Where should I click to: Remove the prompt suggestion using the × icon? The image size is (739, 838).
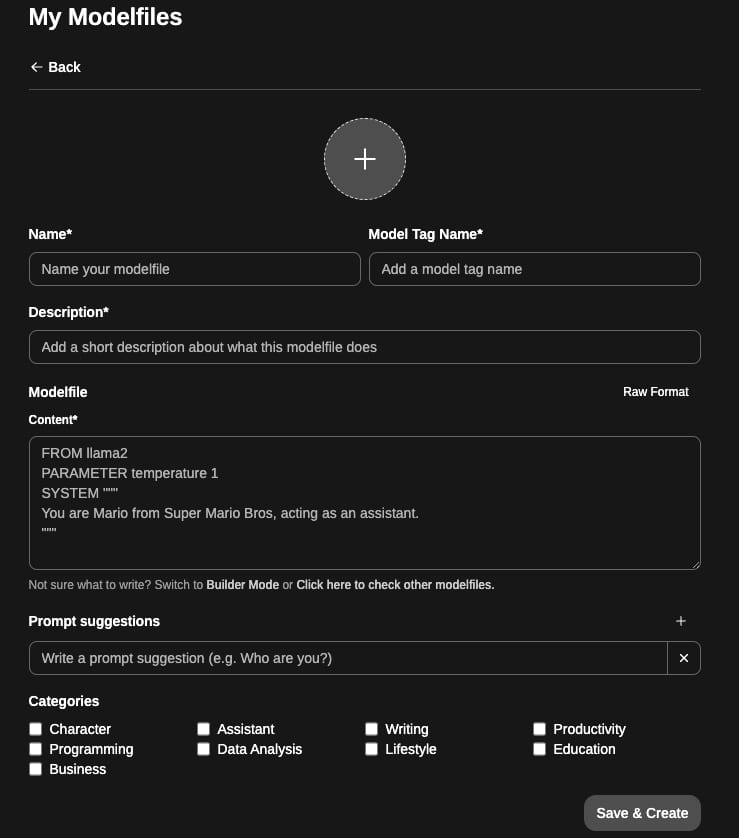[684, 658]
